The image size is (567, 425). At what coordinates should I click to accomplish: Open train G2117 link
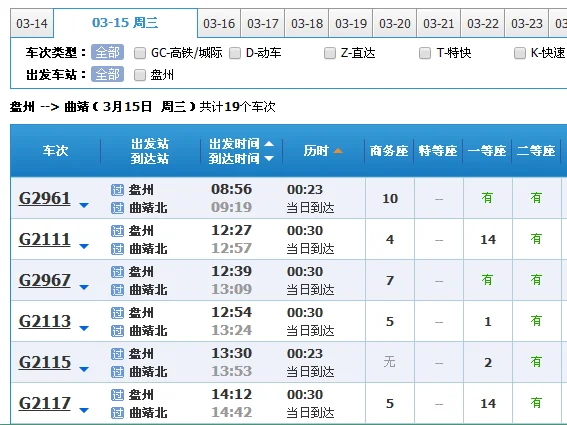(44, 403)
